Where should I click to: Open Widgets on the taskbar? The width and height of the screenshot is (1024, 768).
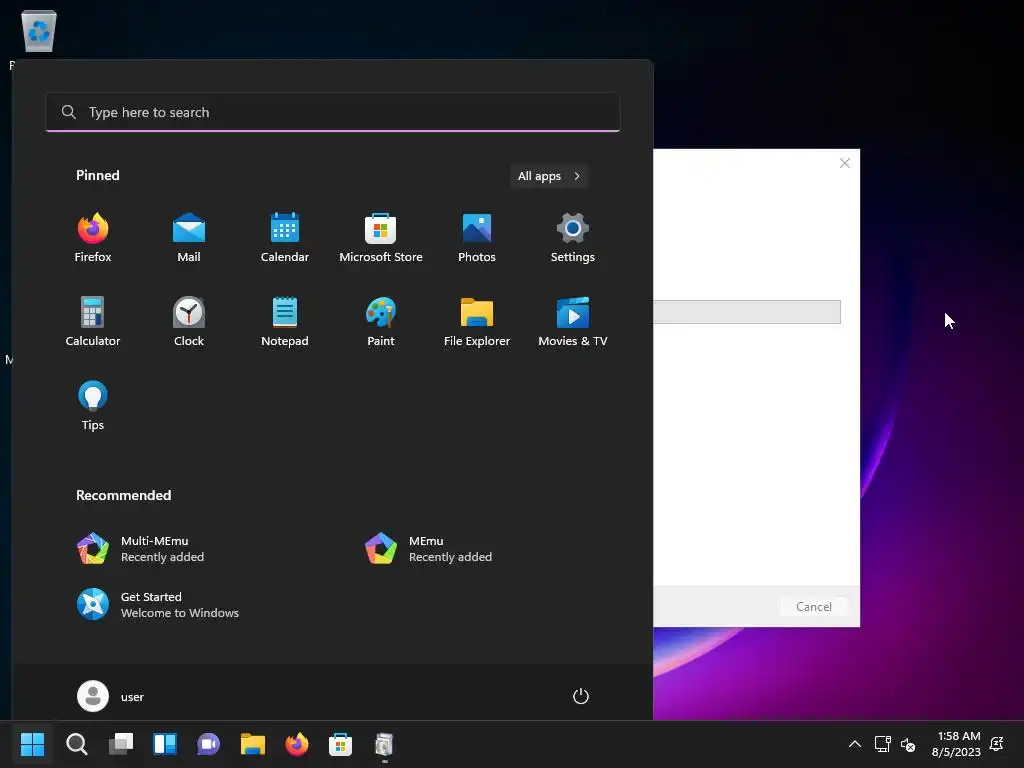coord(165,744)
